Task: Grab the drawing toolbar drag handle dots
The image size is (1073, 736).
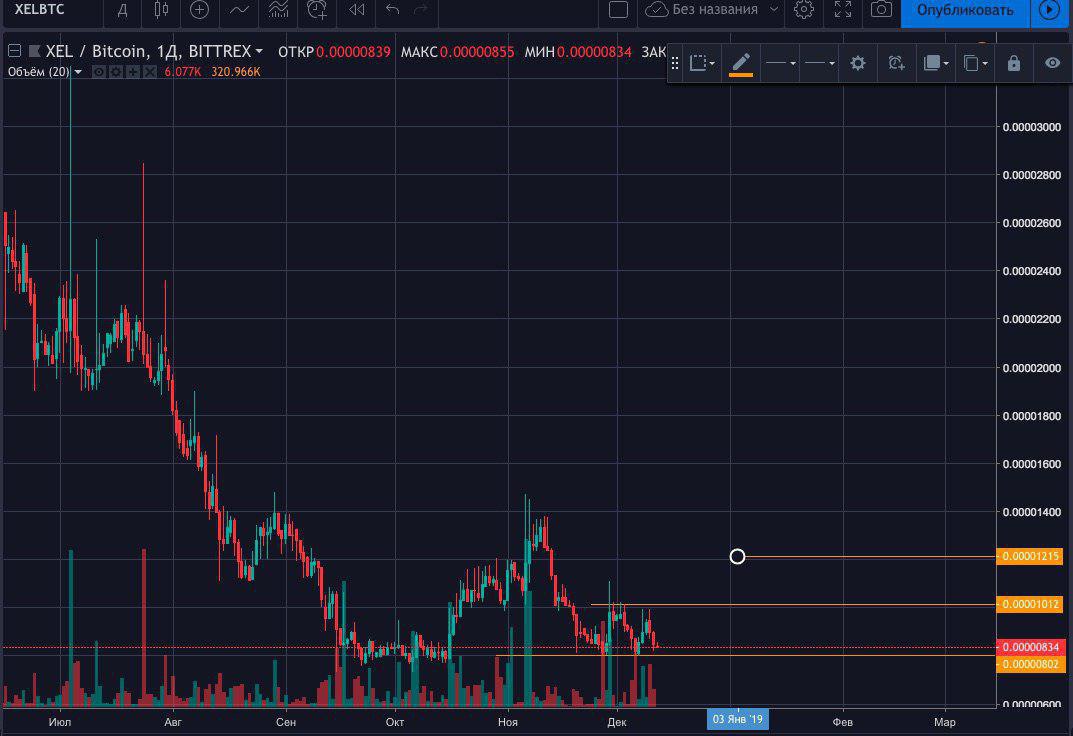Action: [x=675, y=64]
